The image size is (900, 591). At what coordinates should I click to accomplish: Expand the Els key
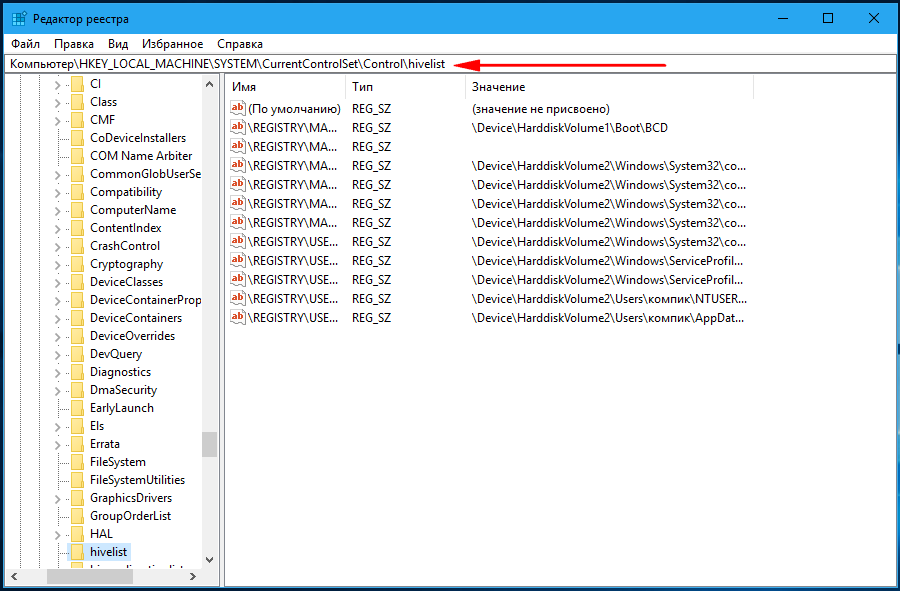[x=57, y=427]
